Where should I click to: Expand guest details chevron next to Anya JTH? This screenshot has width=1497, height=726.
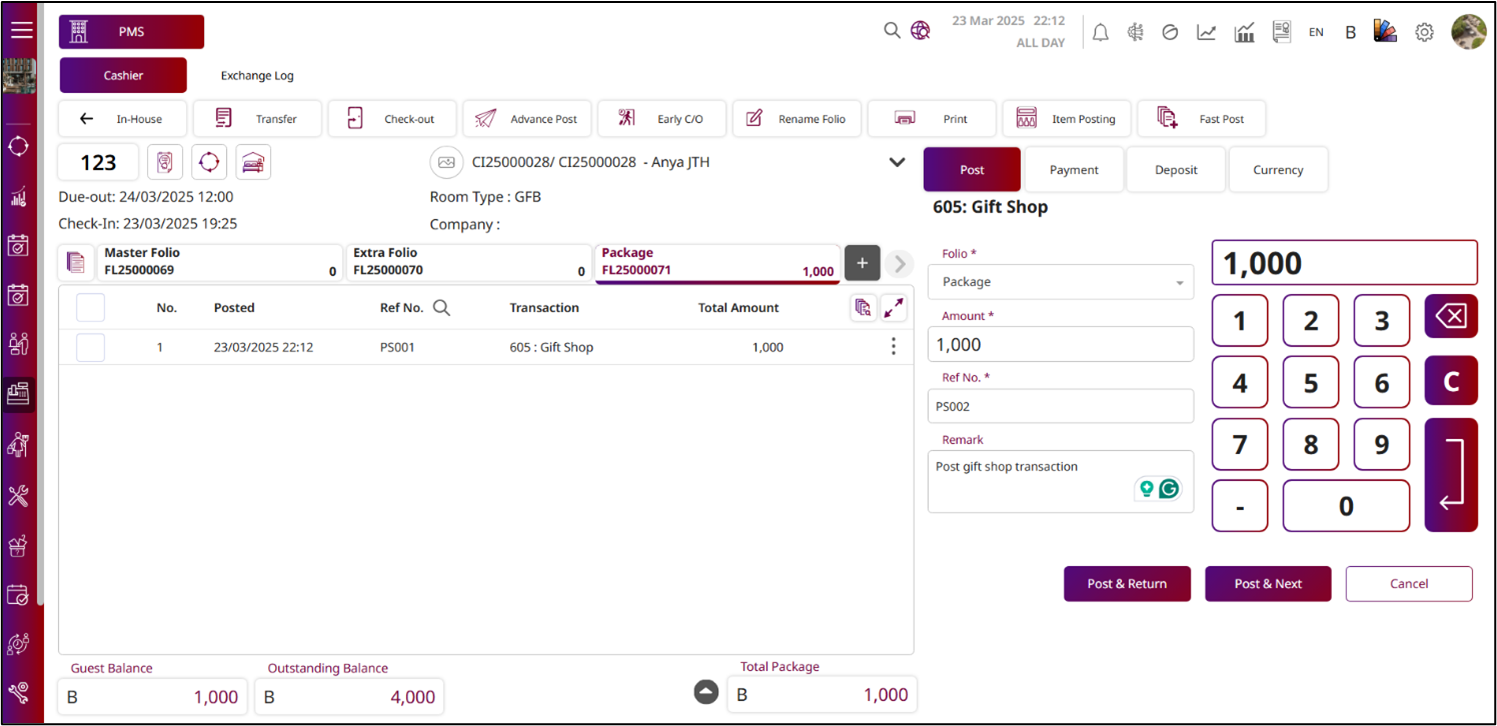tap(897, 162)
